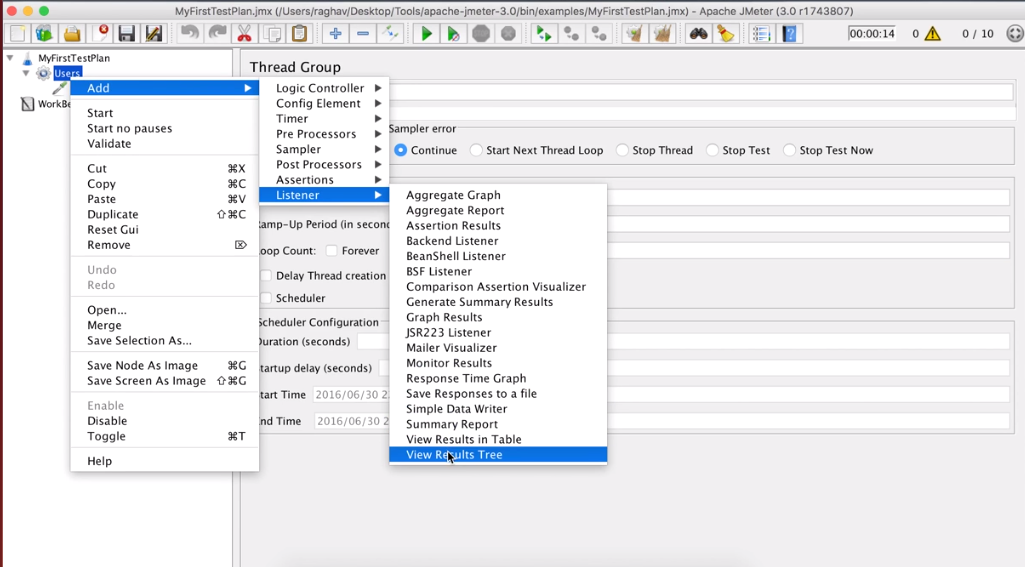Enable the Scheduler checkbox
Image resolution: width=1025 pixels, height=567 pixels.
click(x=265, y=298)
